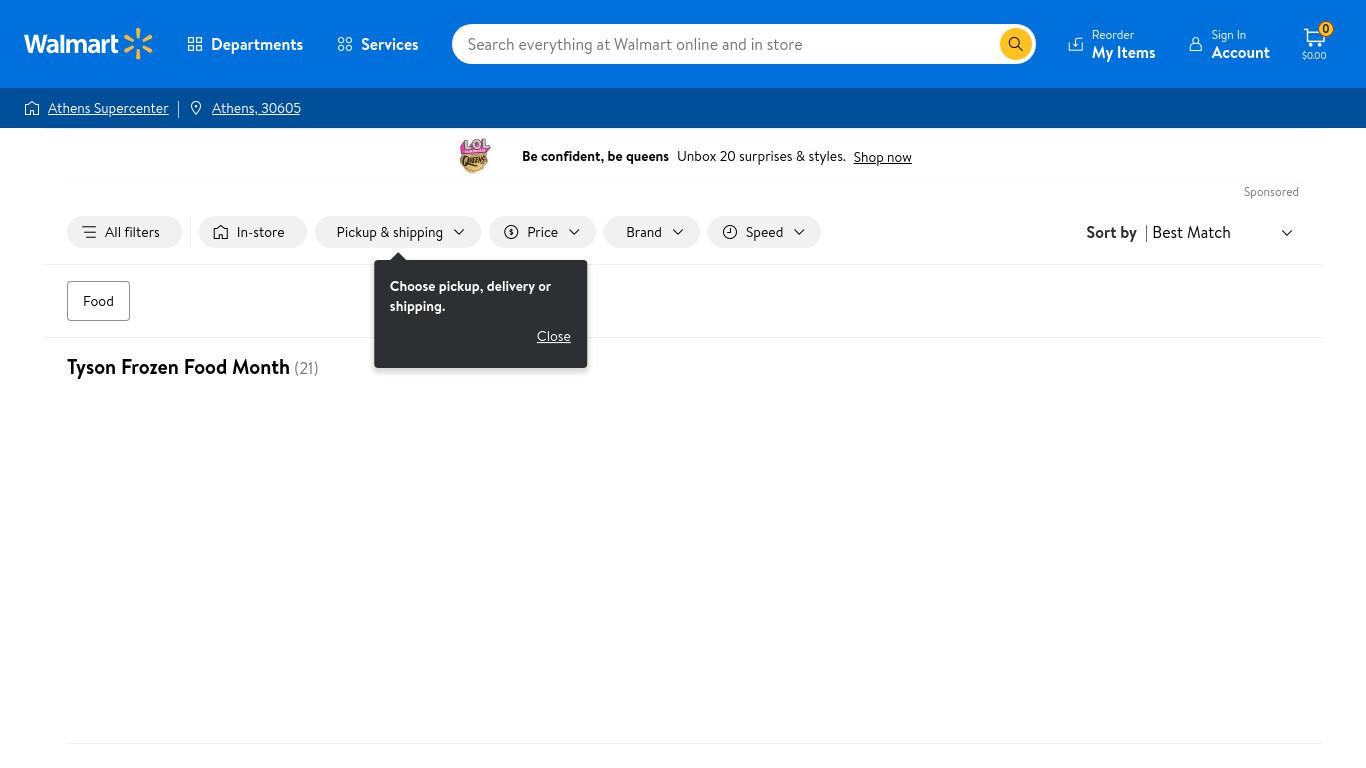Click the Sponsored label
This screenshot has width=1366, height=768.
click(1271, 192)
